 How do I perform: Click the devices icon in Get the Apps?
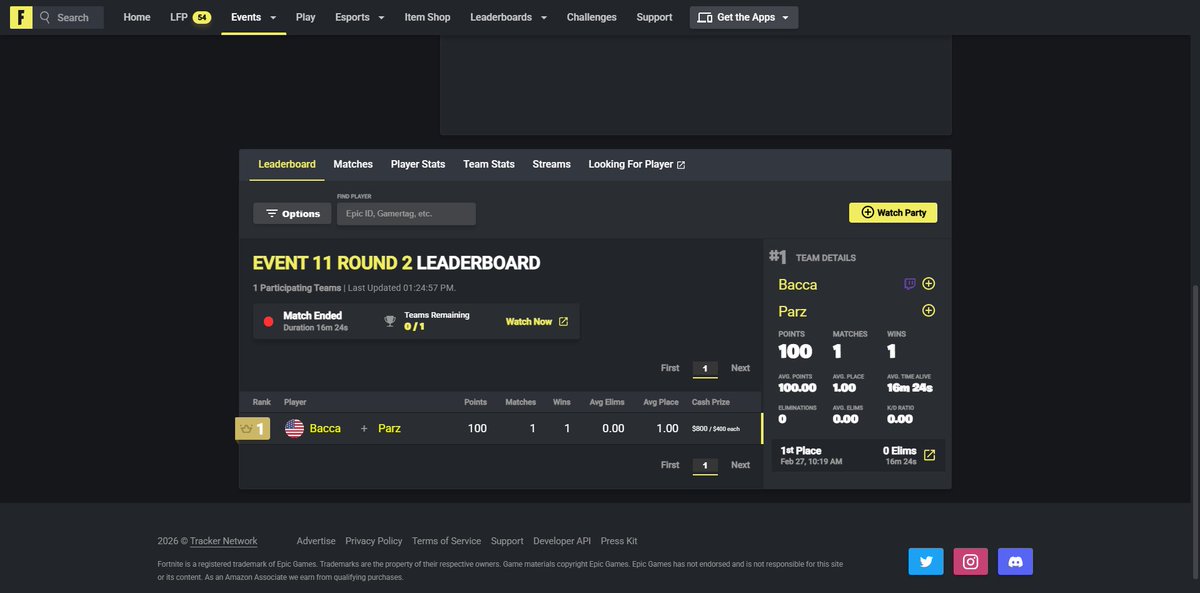pos(704,17)
